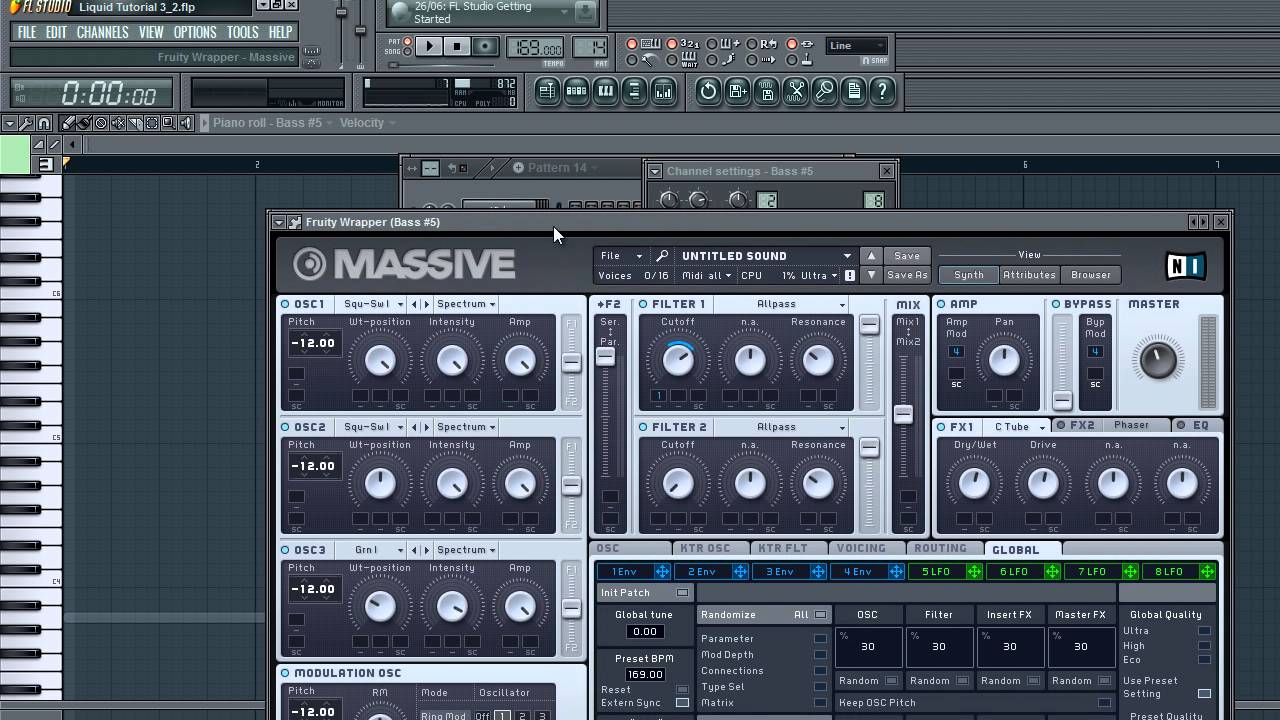Toggle the MODULATION OSC power button

coord(285,673)
